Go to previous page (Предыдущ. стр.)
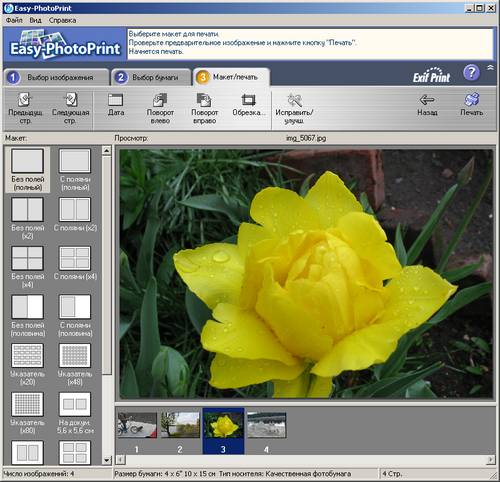Viewport: 500px width, 482px height. click(x=25, y=108)
